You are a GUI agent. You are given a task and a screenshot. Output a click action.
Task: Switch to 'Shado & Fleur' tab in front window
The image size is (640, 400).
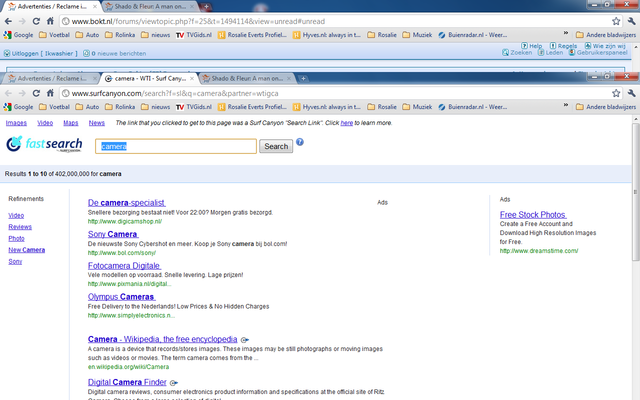click(247, 78)
